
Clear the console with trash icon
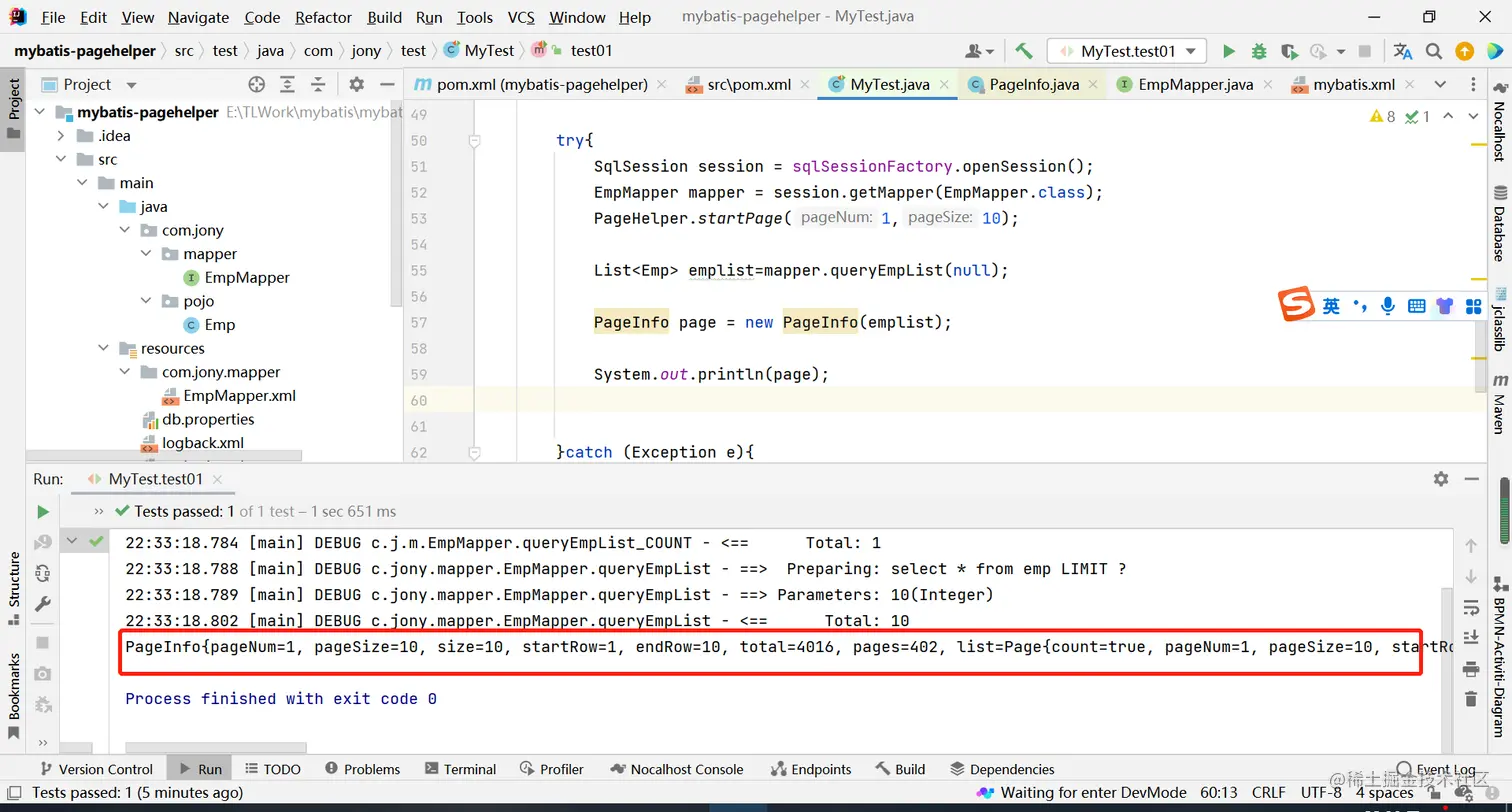click(x=1471, y=699)
